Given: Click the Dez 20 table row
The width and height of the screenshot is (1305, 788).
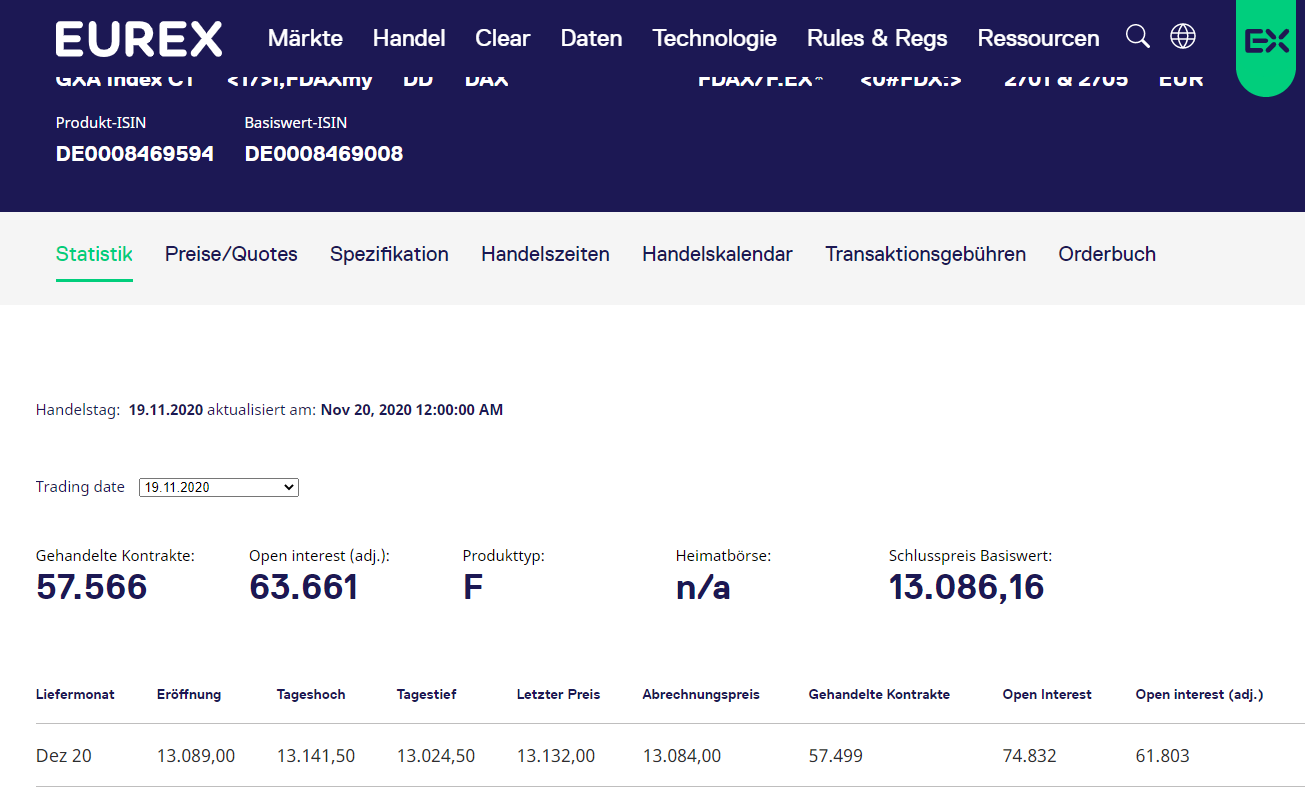Looking at the screenshot, I should click(64, 756).
